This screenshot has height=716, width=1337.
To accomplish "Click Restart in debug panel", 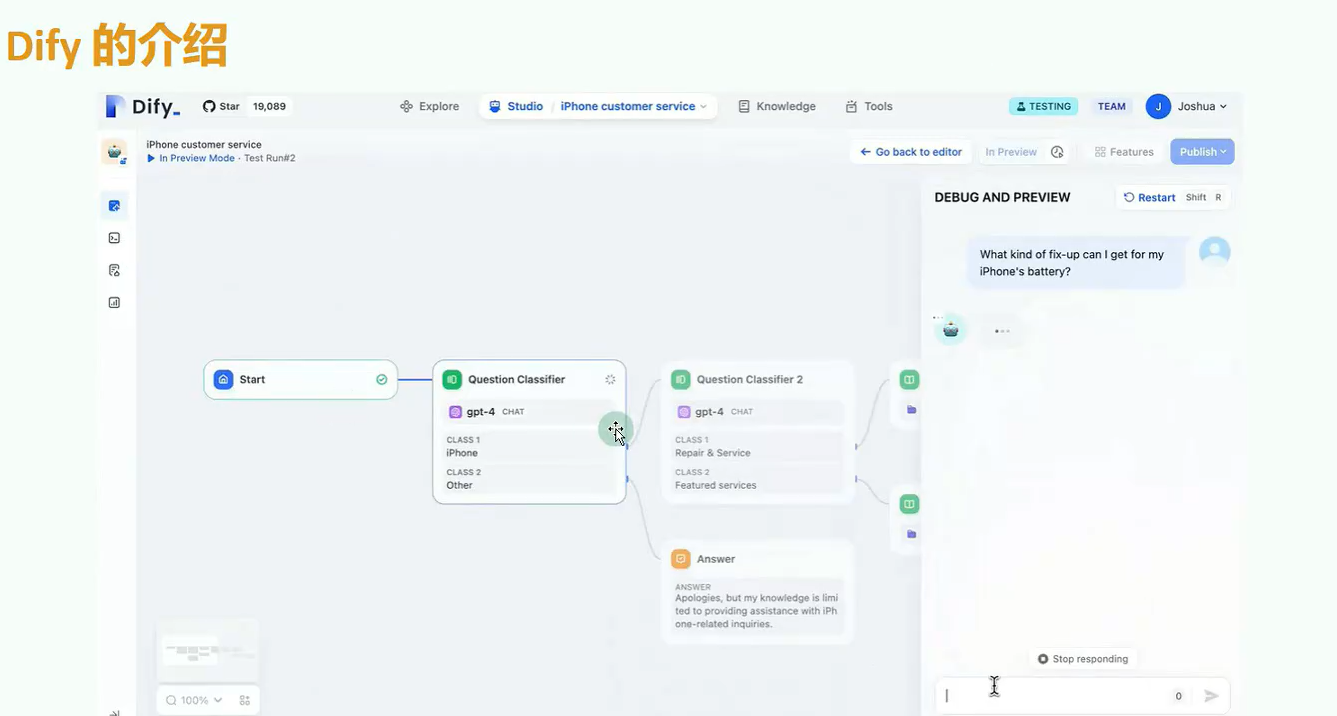I will tap(1149, 197).
